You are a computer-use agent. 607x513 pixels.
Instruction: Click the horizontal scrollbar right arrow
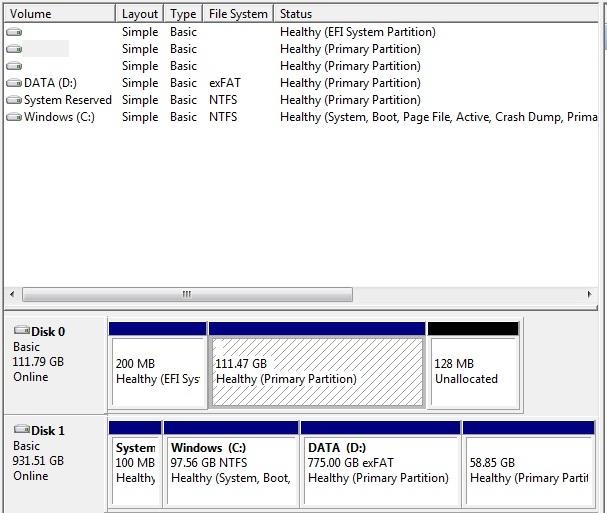[x=590, y=295]
